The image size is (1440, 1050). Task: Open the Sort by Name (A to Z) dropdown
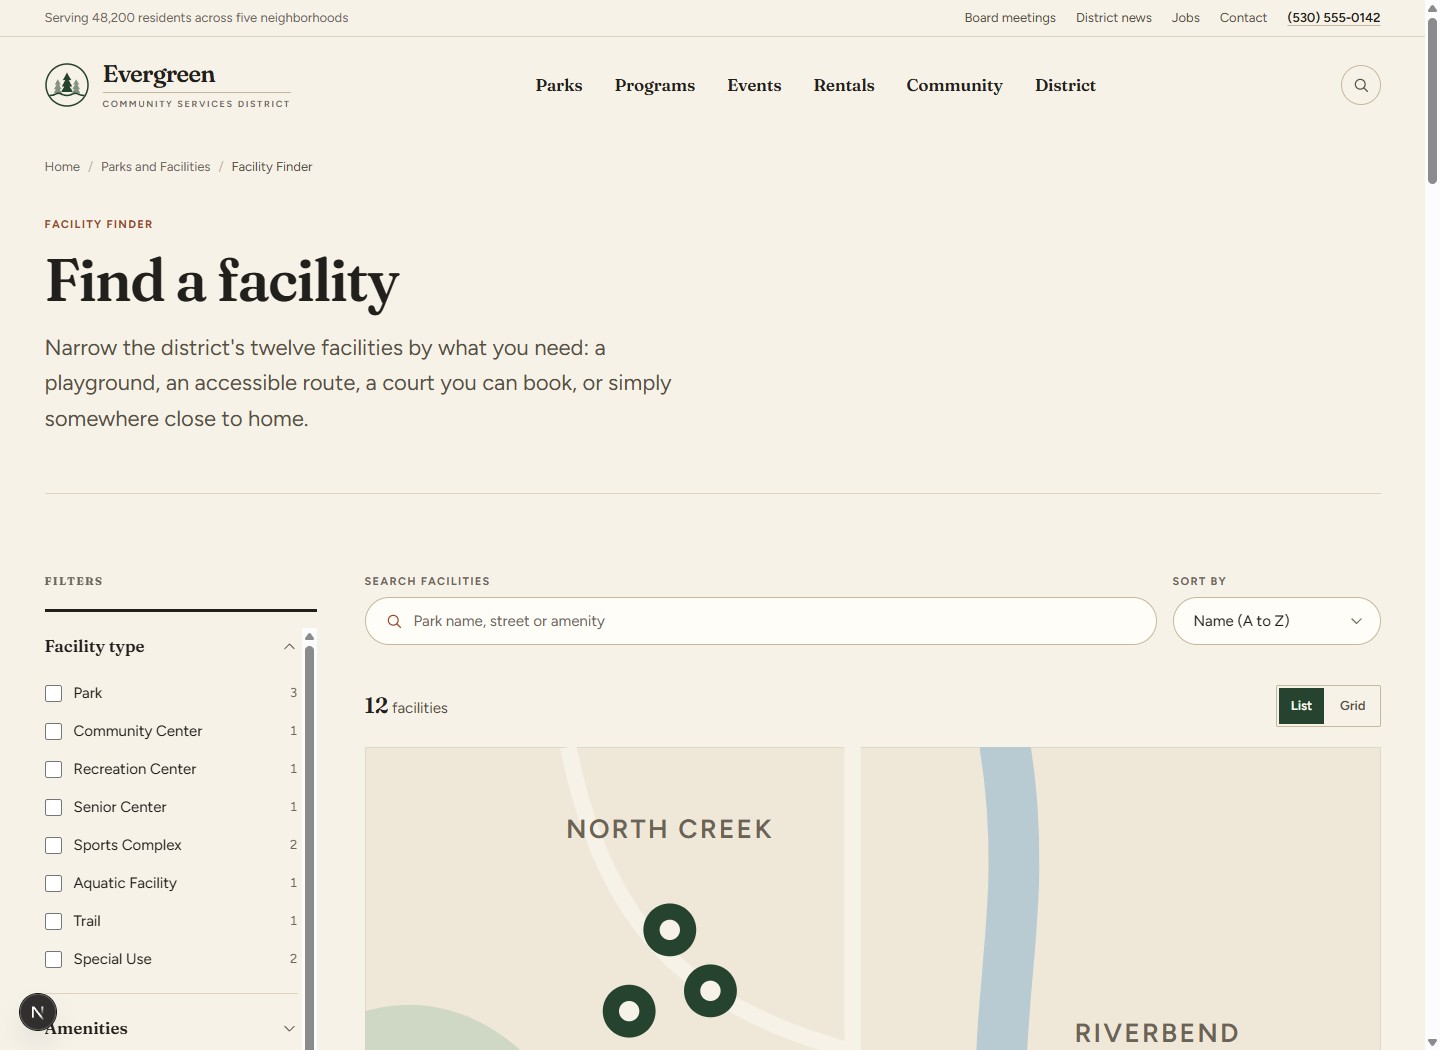coord(1276,621)
